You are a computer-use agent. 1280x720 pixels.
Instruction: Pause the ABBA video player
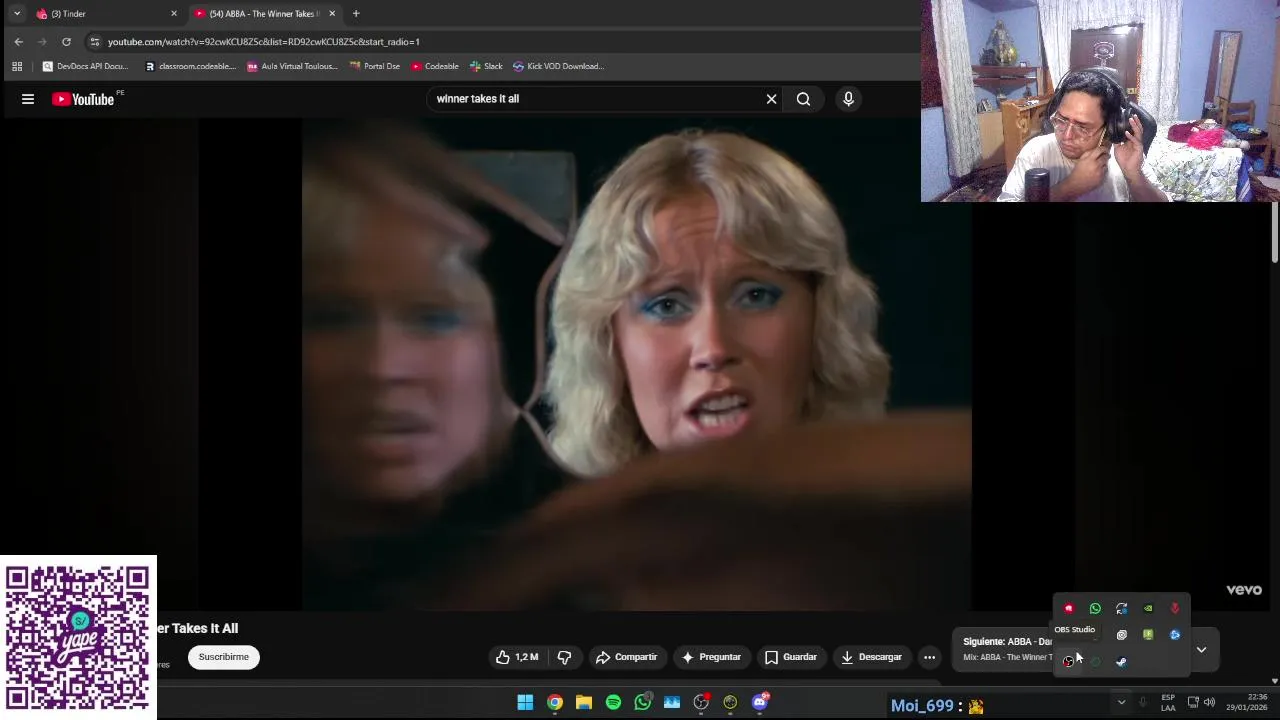tap(636, 365)
